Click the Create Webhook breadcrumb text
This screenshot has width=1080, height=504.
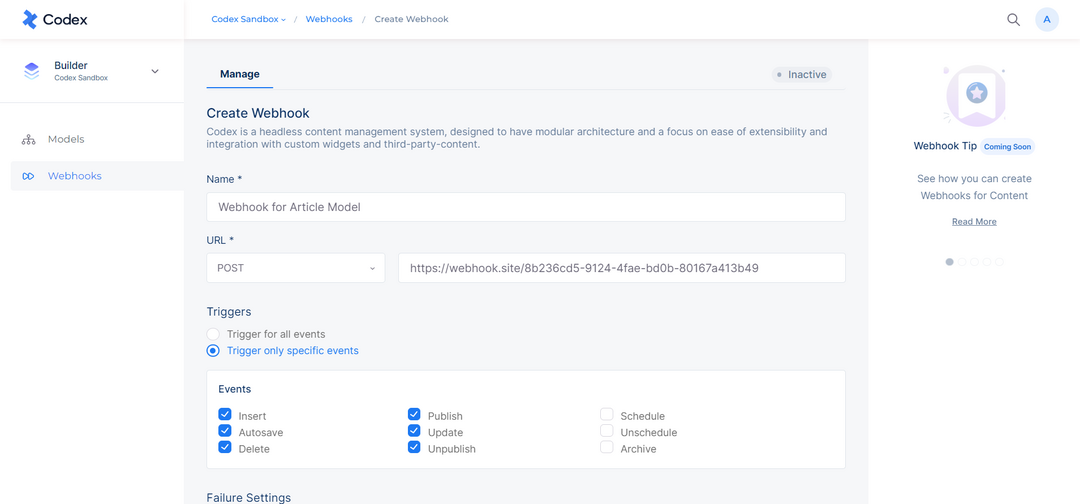coord(411,19)
